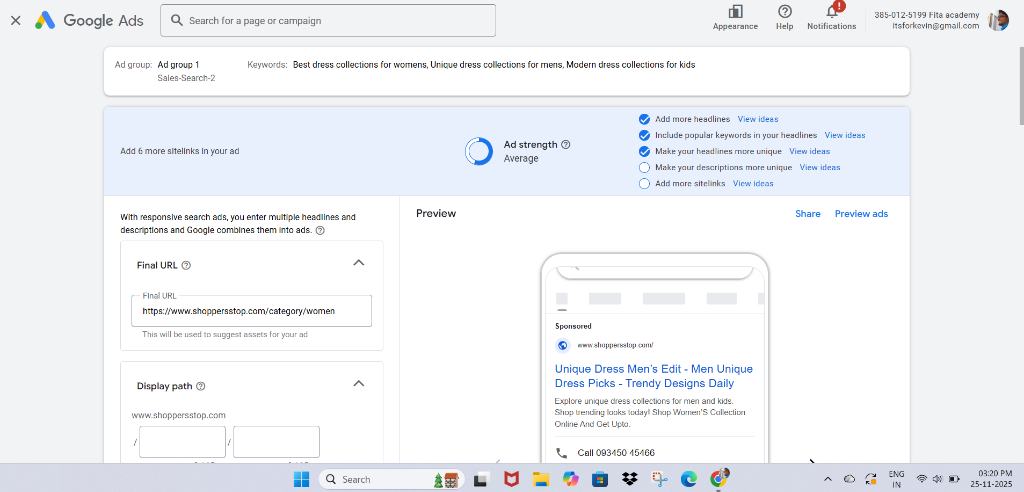Open Preview ads
The height and width of the screenshot is (492, 1024).
861,214
